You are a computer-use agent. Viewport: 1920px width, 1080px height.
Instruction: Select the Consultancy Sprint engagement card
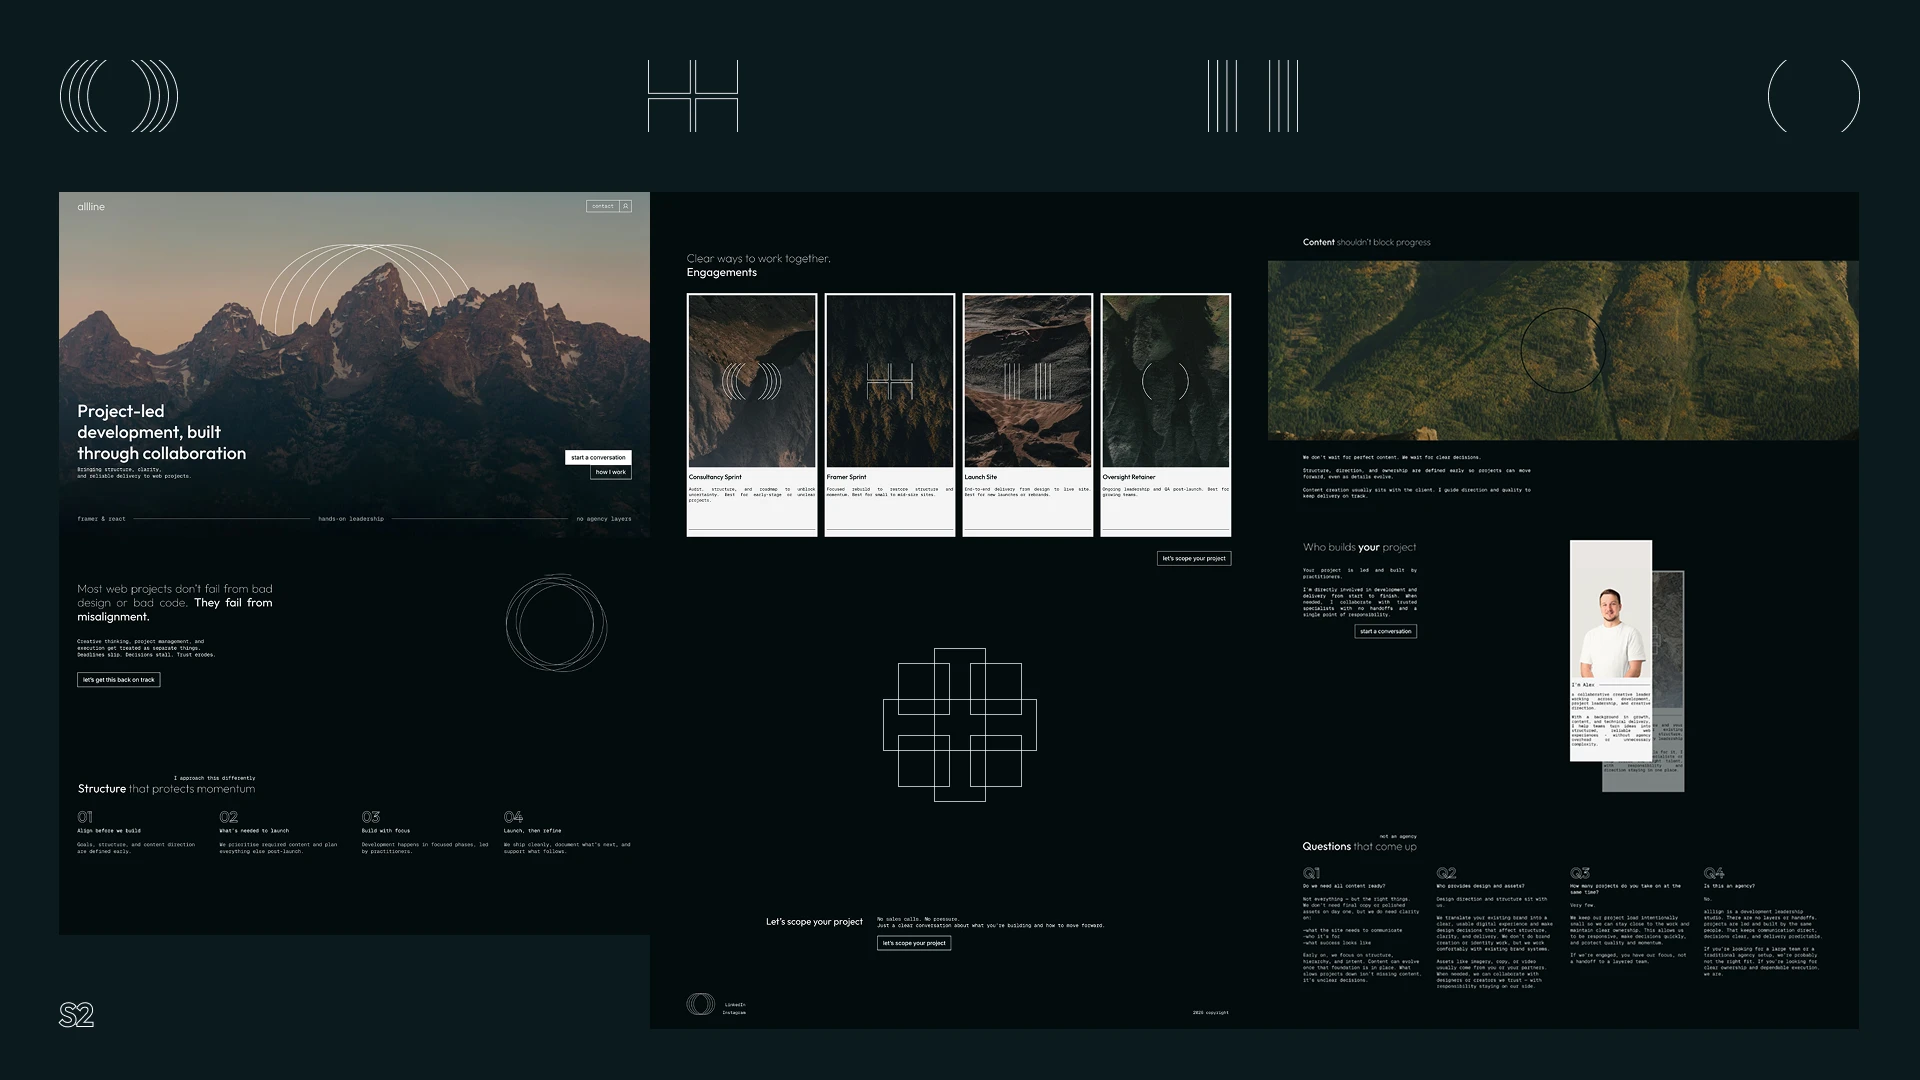pos(752,414)
